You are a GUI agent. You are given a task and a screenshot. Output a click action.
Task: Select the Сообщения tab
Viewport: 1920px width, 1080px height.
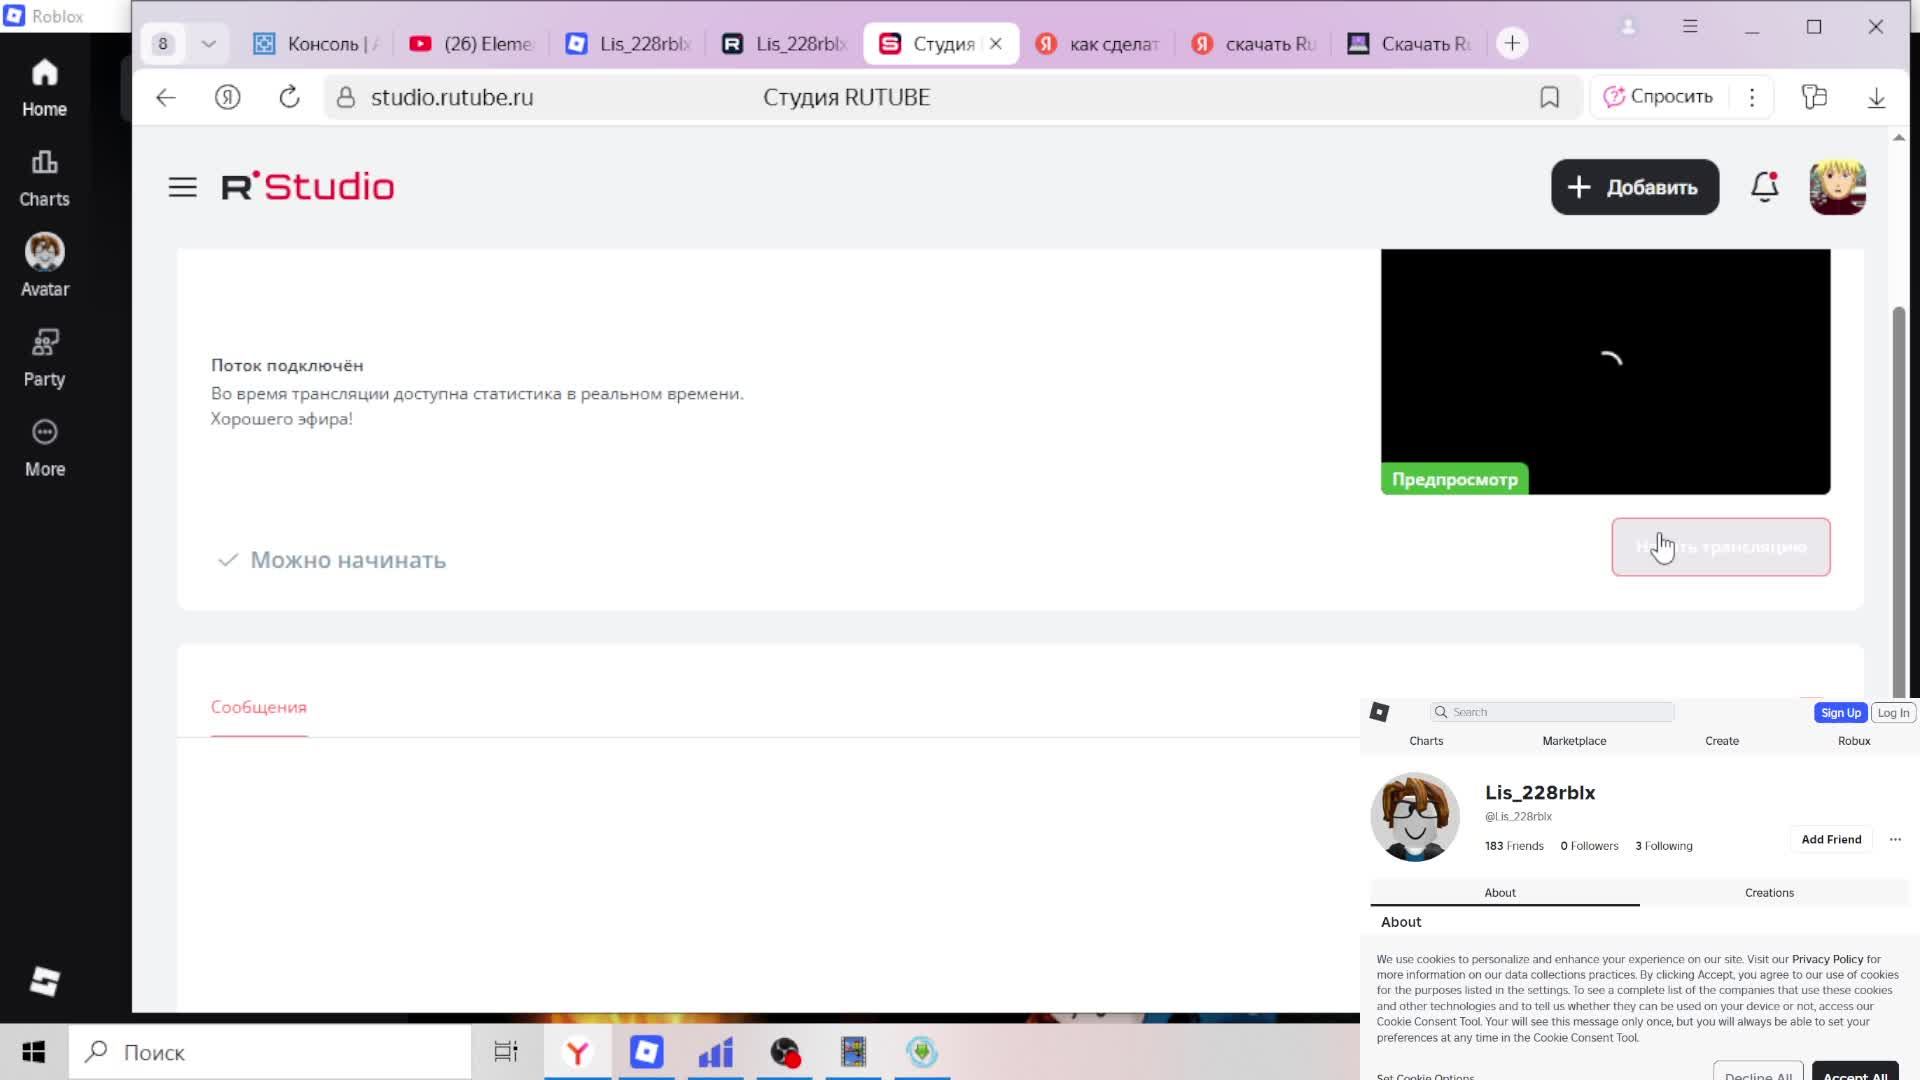(x=259, y=707)
